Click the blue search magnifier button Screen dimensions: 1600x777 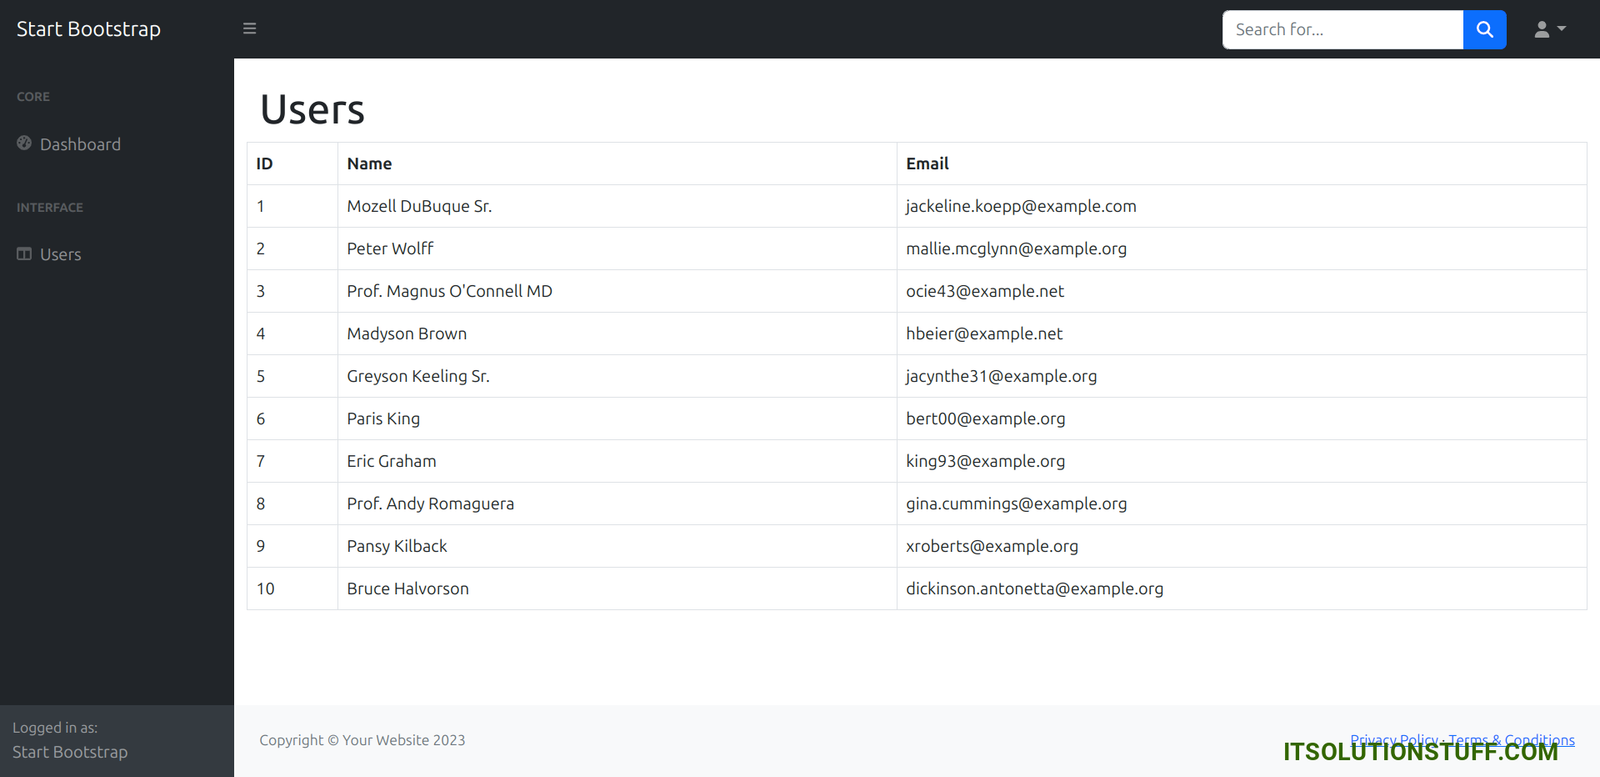[x=1484, y=30]
